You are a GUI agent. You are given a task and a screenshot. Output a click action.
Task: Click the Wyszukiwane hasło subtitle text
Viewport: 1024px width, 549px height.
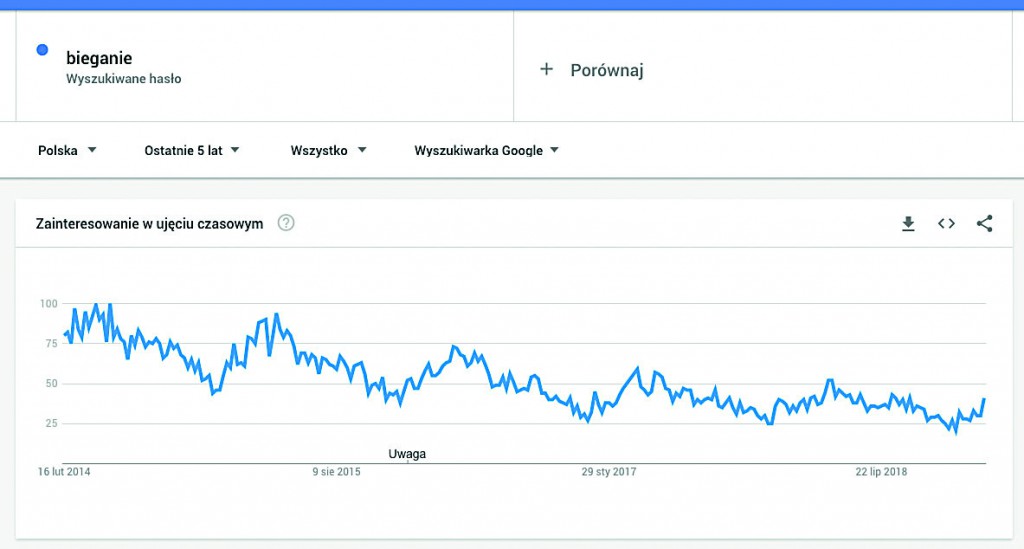(x=124, y=78)
